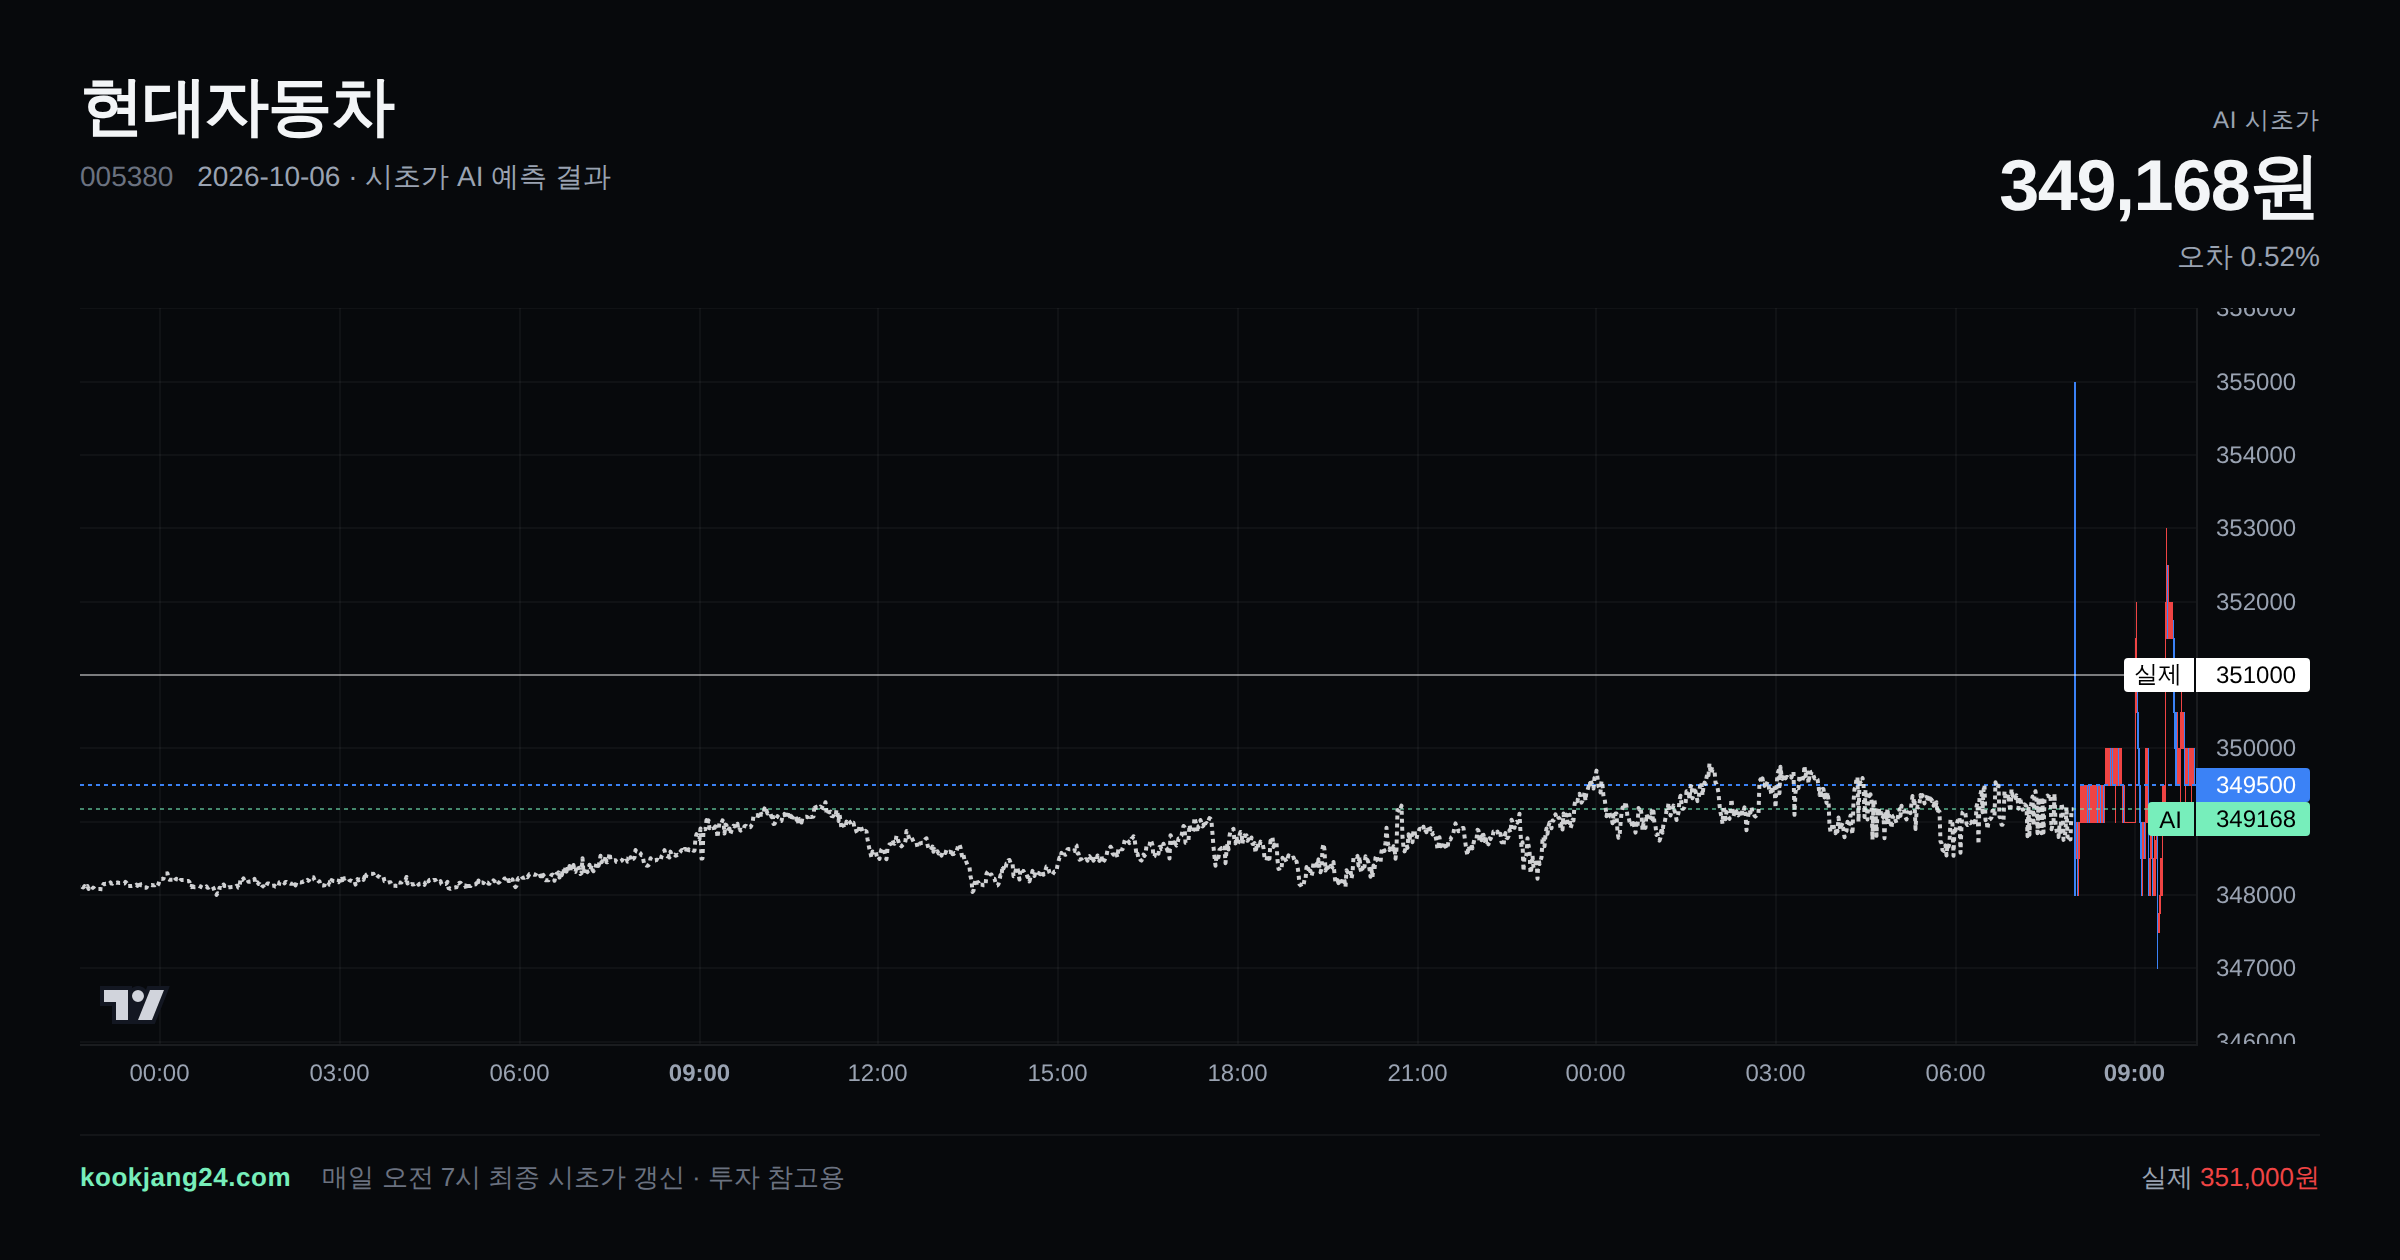Click the footer 실제 351,000원 value
2400x1260 pixels.
click(2230, 1177)
